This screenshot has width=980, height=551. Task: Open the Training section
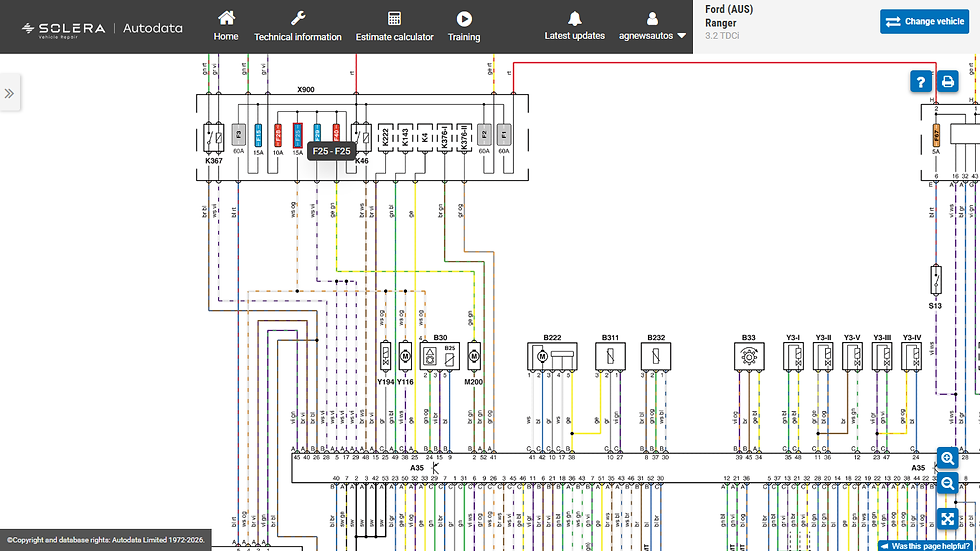[x=464, y=26]
